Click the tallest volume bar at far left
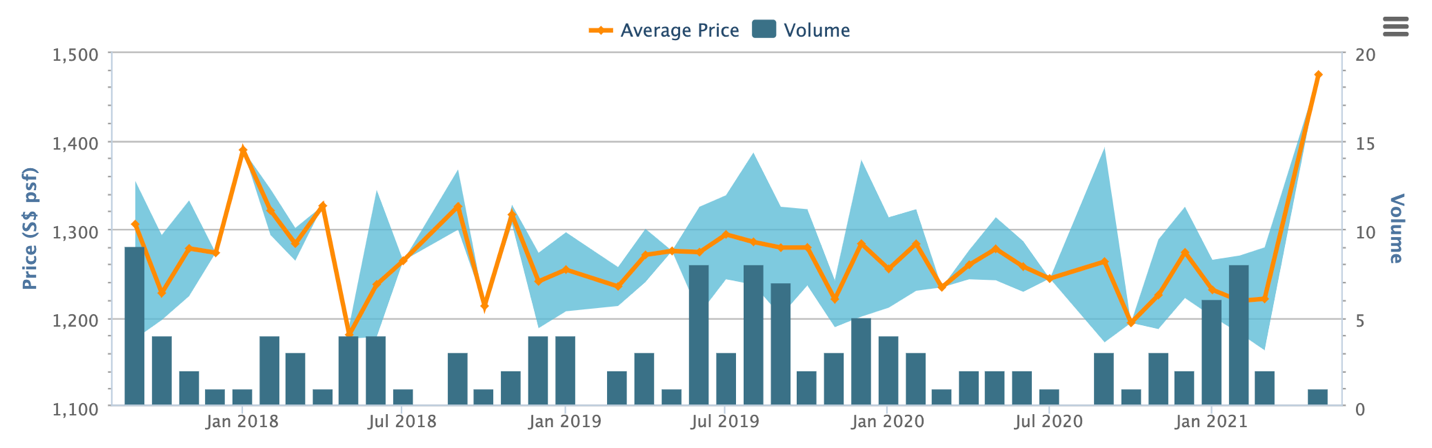Image resolution: width=1432 pixels, height=448 pixels. [x=135, y=325]
